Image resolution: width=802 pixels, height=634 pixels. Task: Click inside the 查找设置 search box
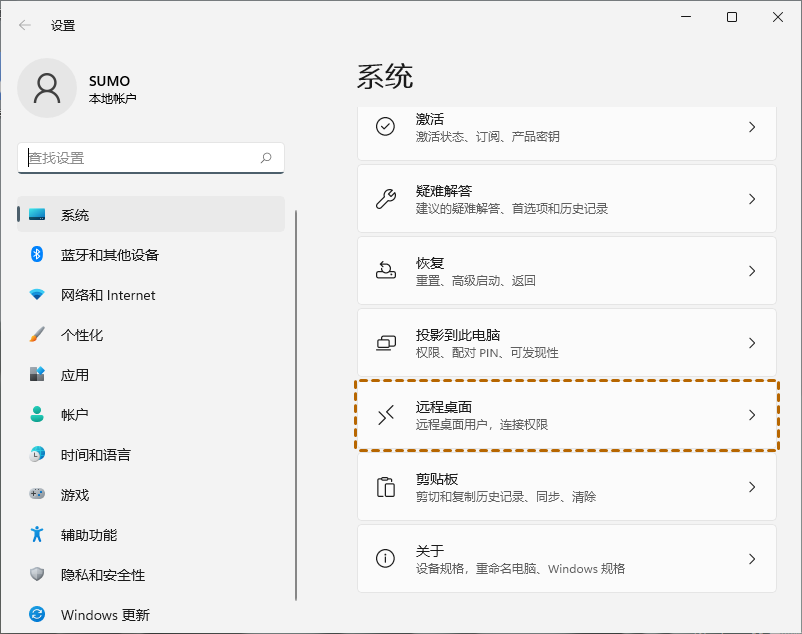150,158
